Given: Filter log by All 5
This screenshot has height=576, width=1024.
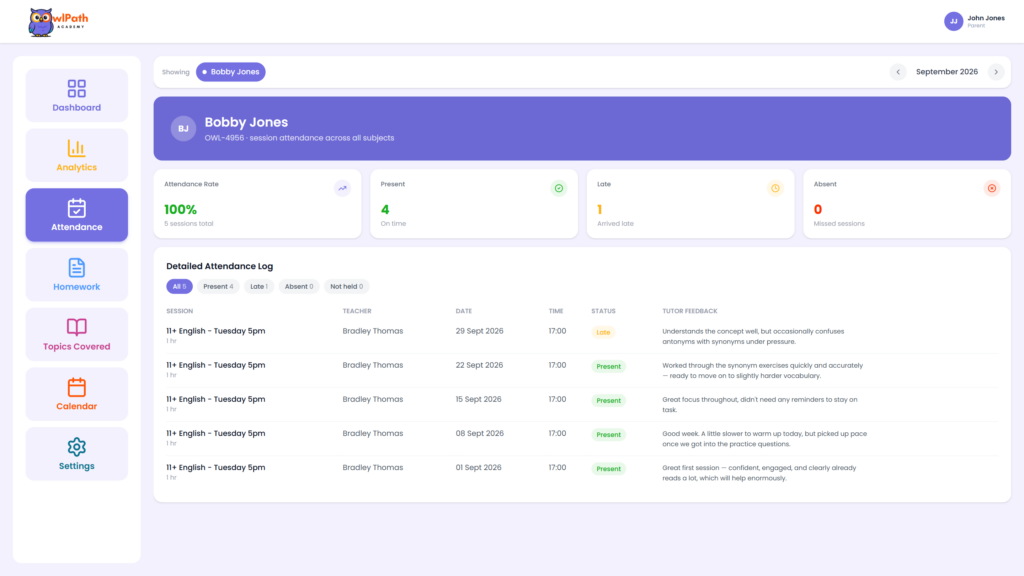Looking at the screenshot, I should [179, 287].
